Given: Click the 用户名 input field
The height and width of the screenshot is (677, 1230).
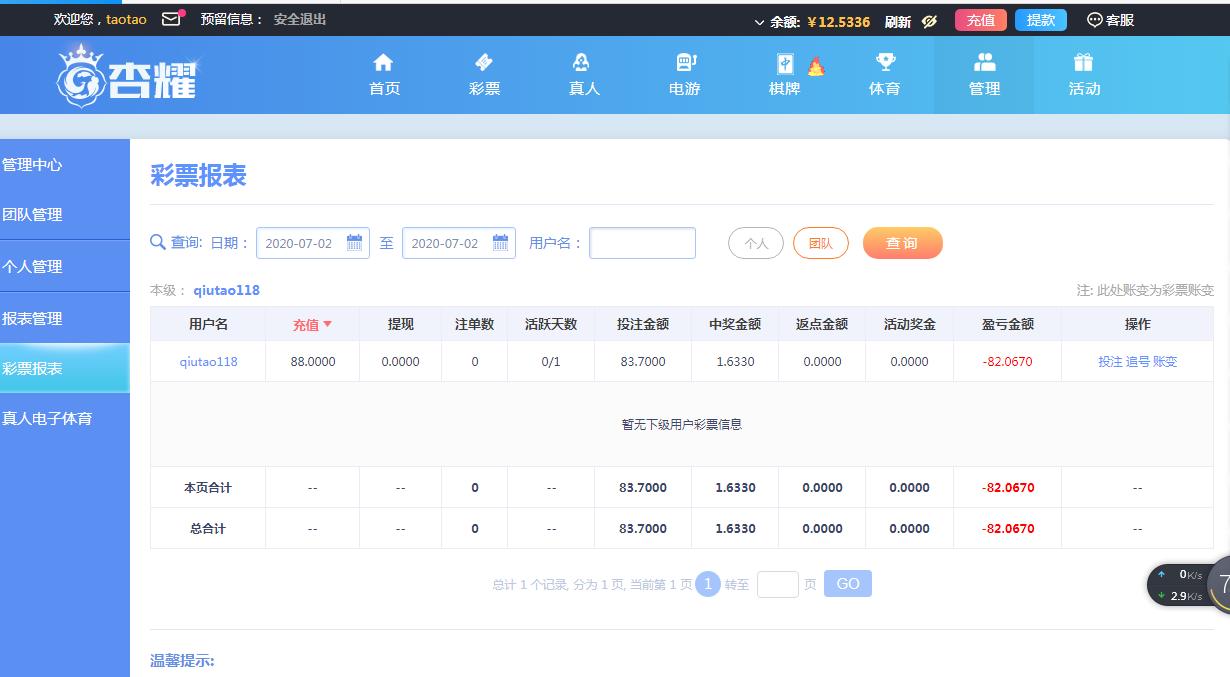Looking at the screenshot, I should click(642, 243).
